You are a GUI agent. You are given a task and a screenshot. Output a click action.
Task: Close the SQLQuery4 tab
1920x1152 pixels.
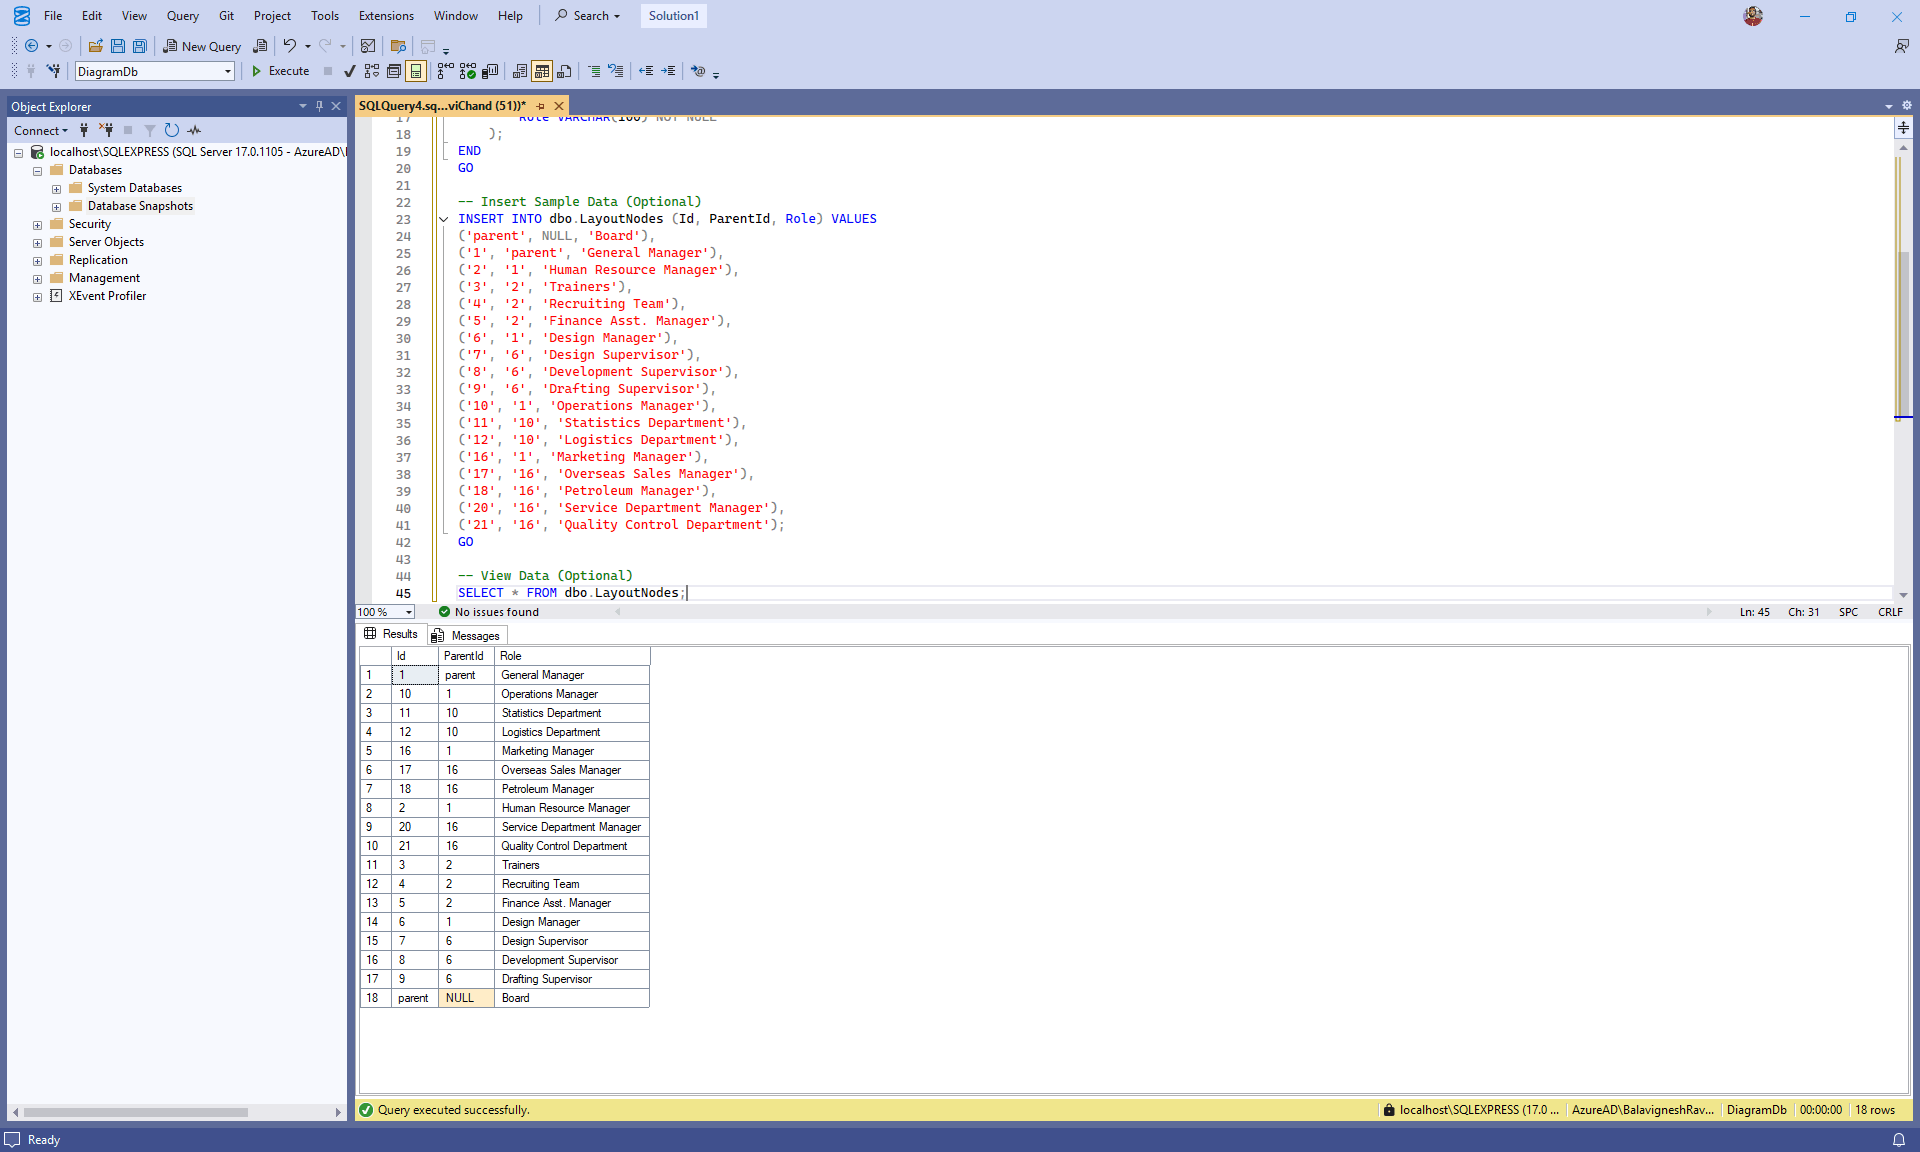click(559, 106)
